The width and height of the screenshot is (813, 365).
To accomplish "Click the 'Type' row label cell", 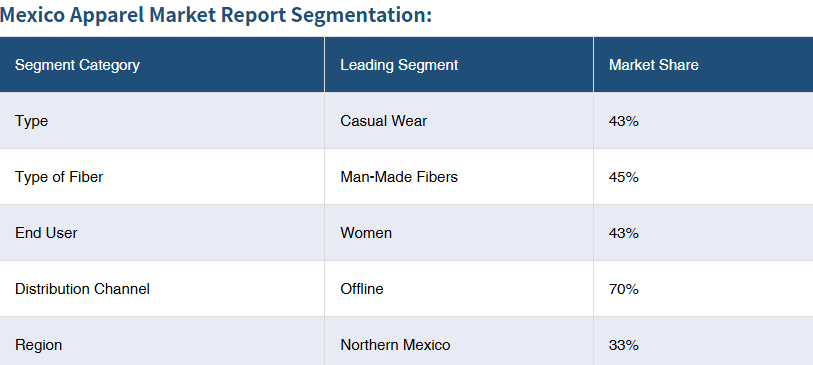I will coord(162,121).
